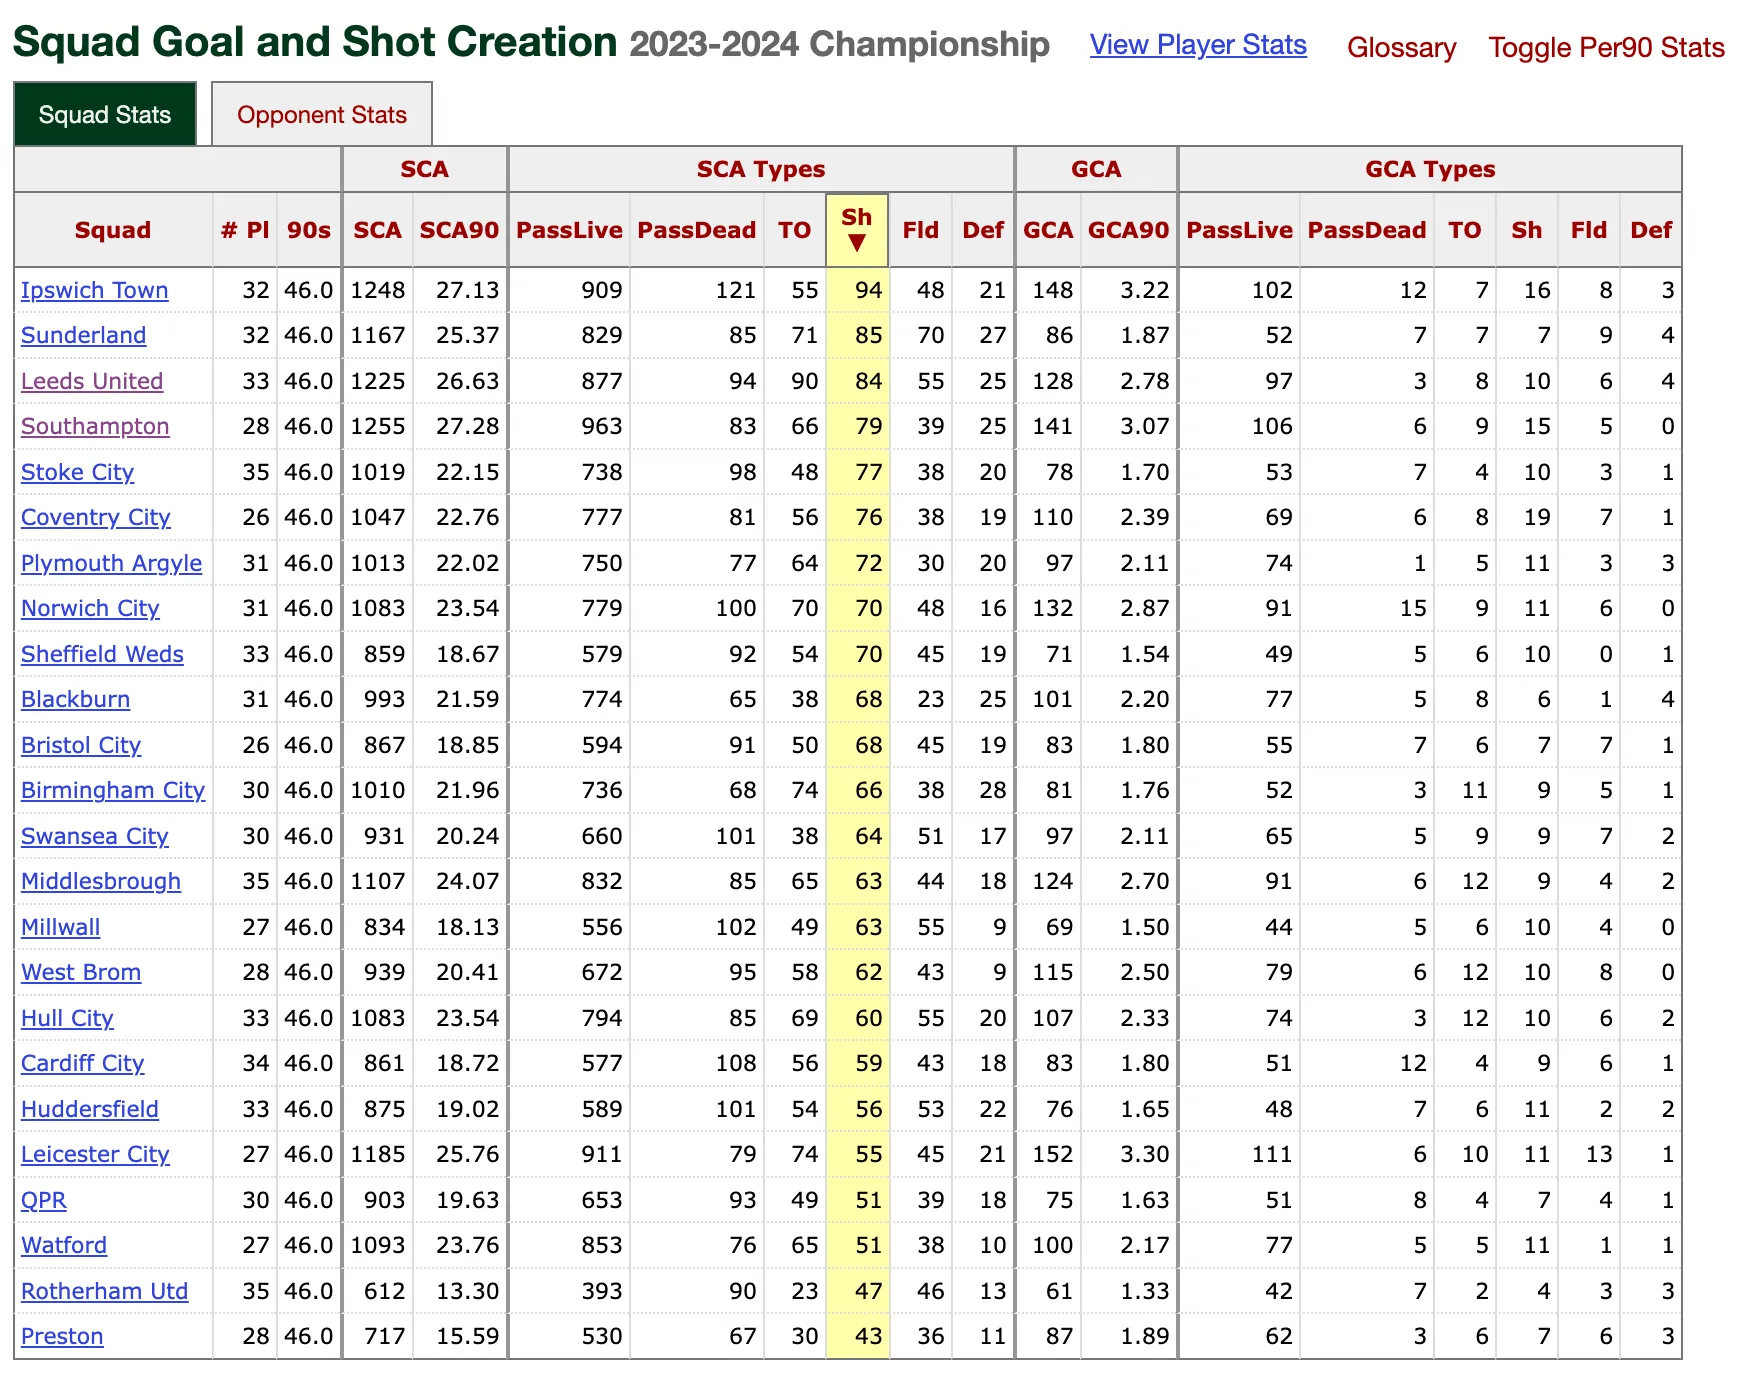The width and height of the screenshot is (1762, 1388).
Task: Open Birmingham City squad page
Action: tap(113, 790)
